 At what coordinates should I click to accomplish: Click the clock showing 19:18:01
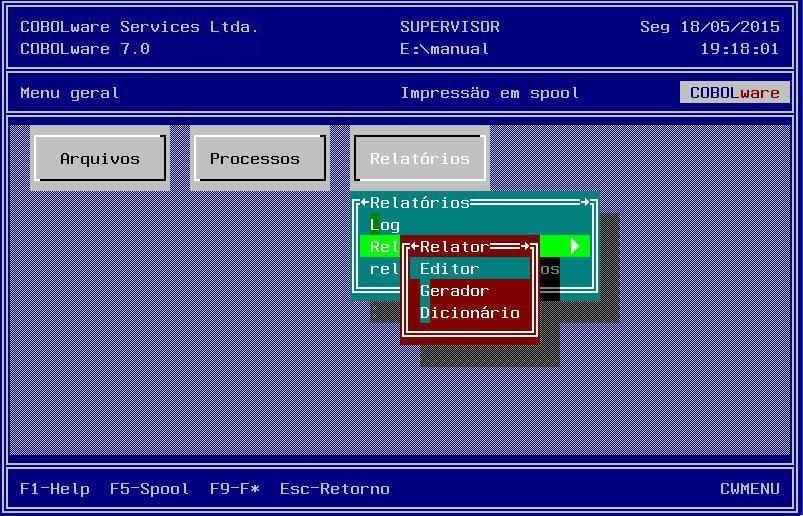click(740, 49)
